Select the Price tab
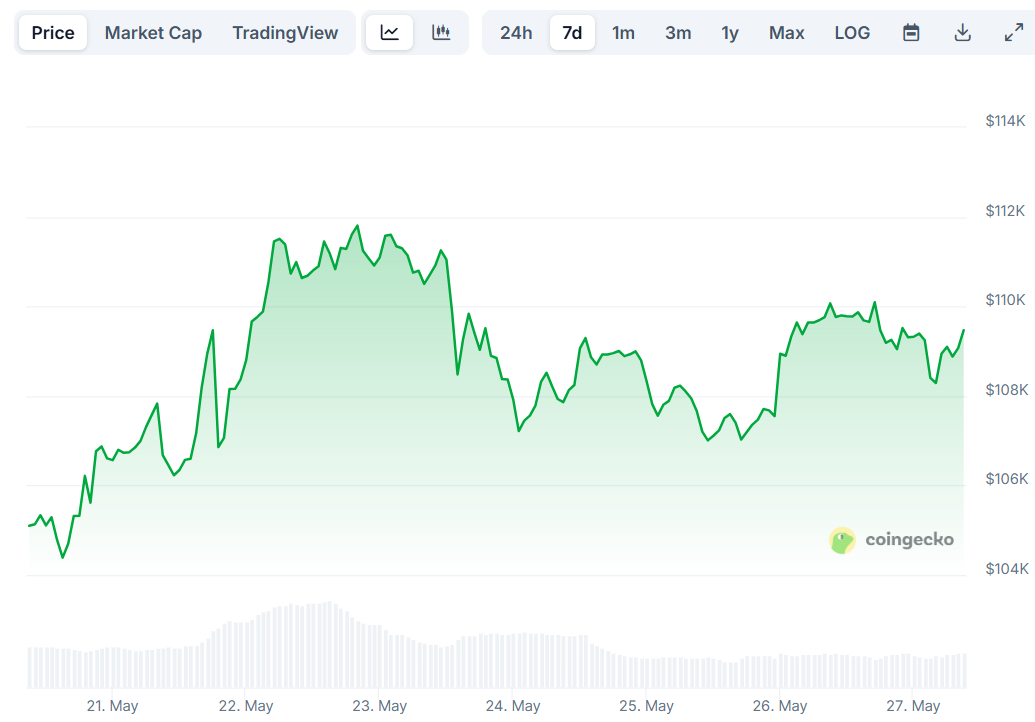 pos(53,32)
